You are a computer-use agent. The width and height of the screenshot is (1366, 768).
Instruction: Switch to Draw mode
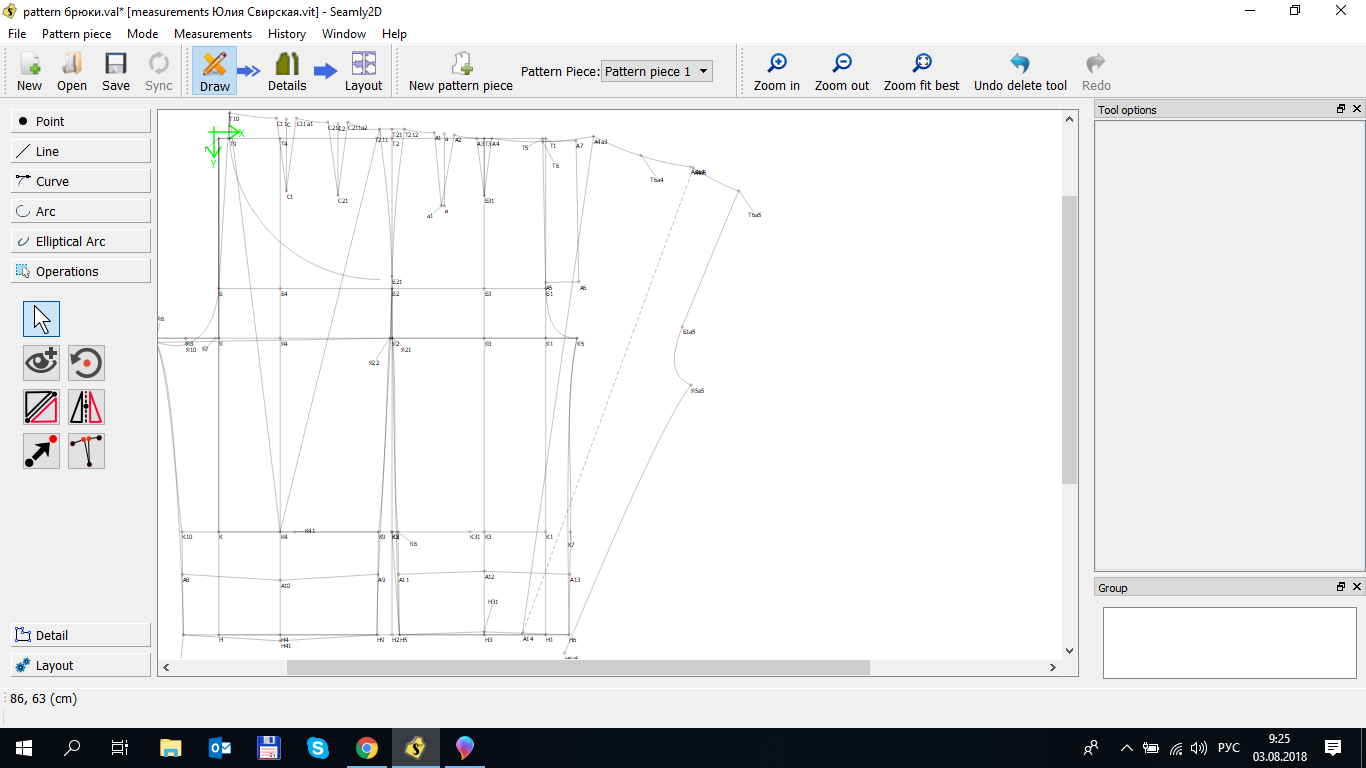coord(214,71)
